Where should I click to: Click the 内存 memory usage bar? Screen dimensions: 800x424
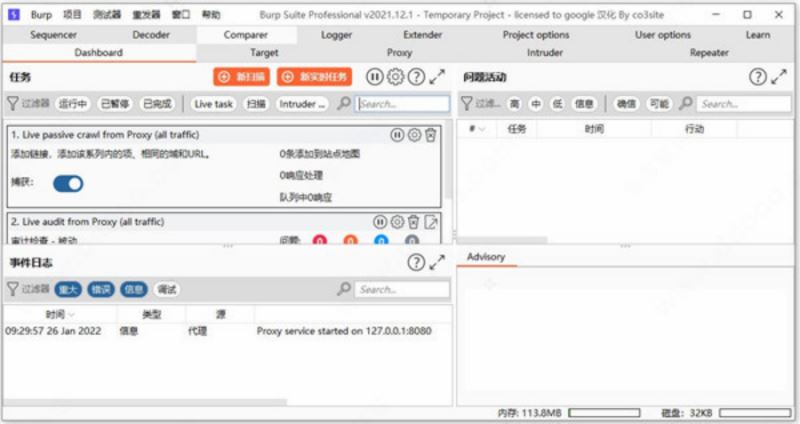(x=604, y=412)
